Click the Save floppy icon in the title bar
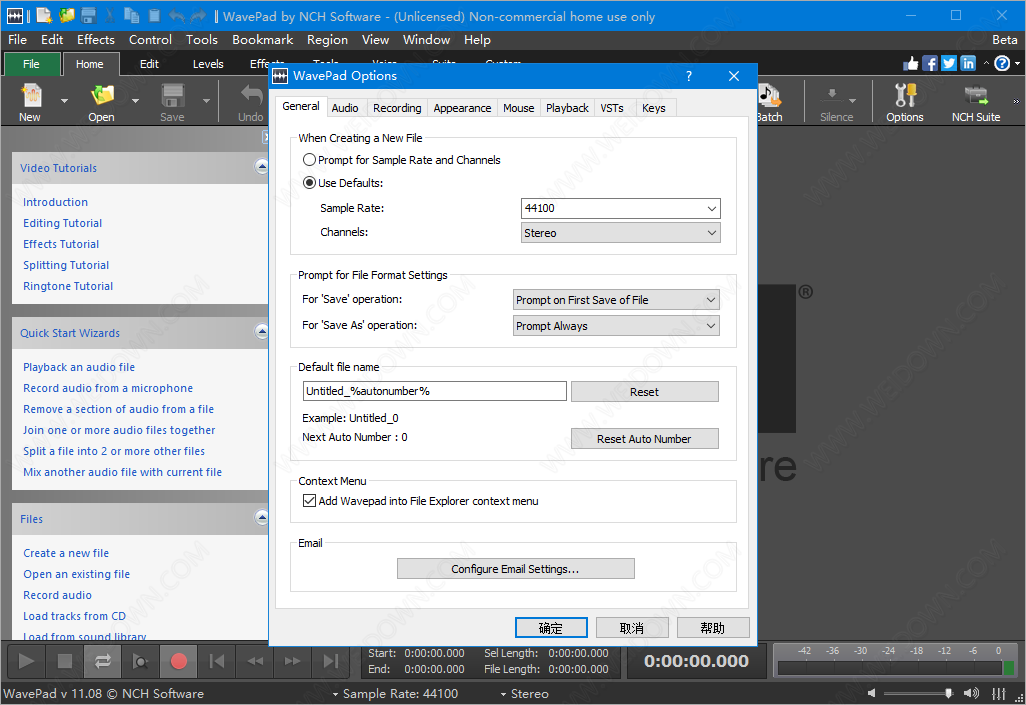This screenshot has width=1026, height=705. point(89,16)
